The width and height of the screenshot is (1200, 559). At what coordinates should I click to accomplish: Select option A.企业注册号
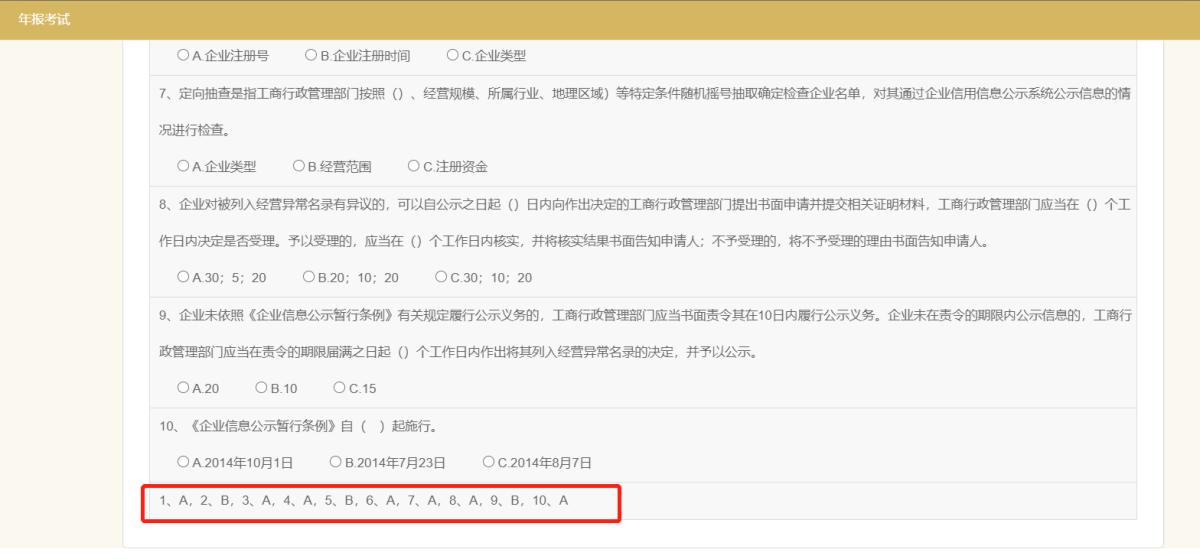click(183, 56)
